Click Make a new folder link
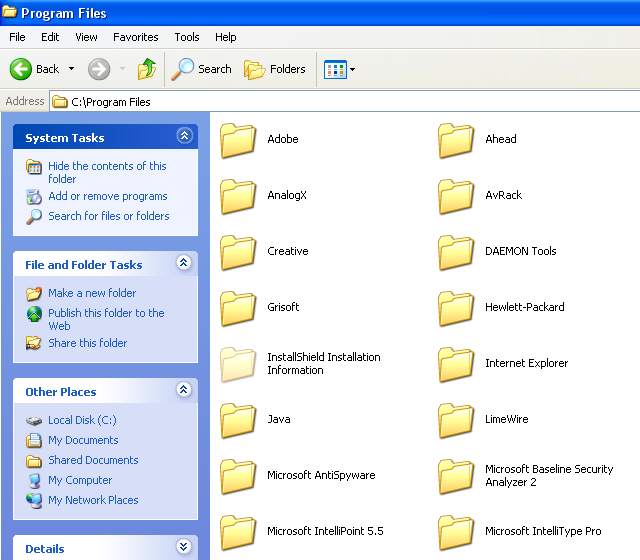Viewport: 640px width, 560px height. (92, 293)
